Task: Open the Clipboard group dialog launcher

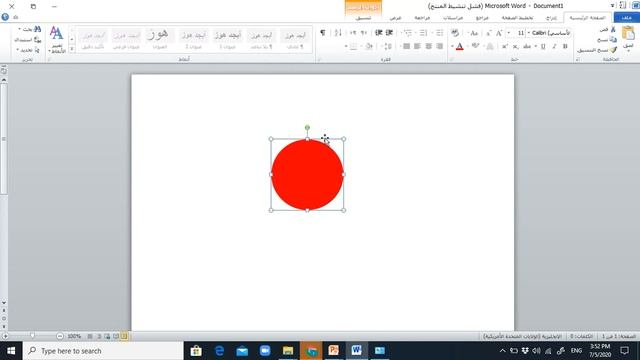Action: (578, 60)
